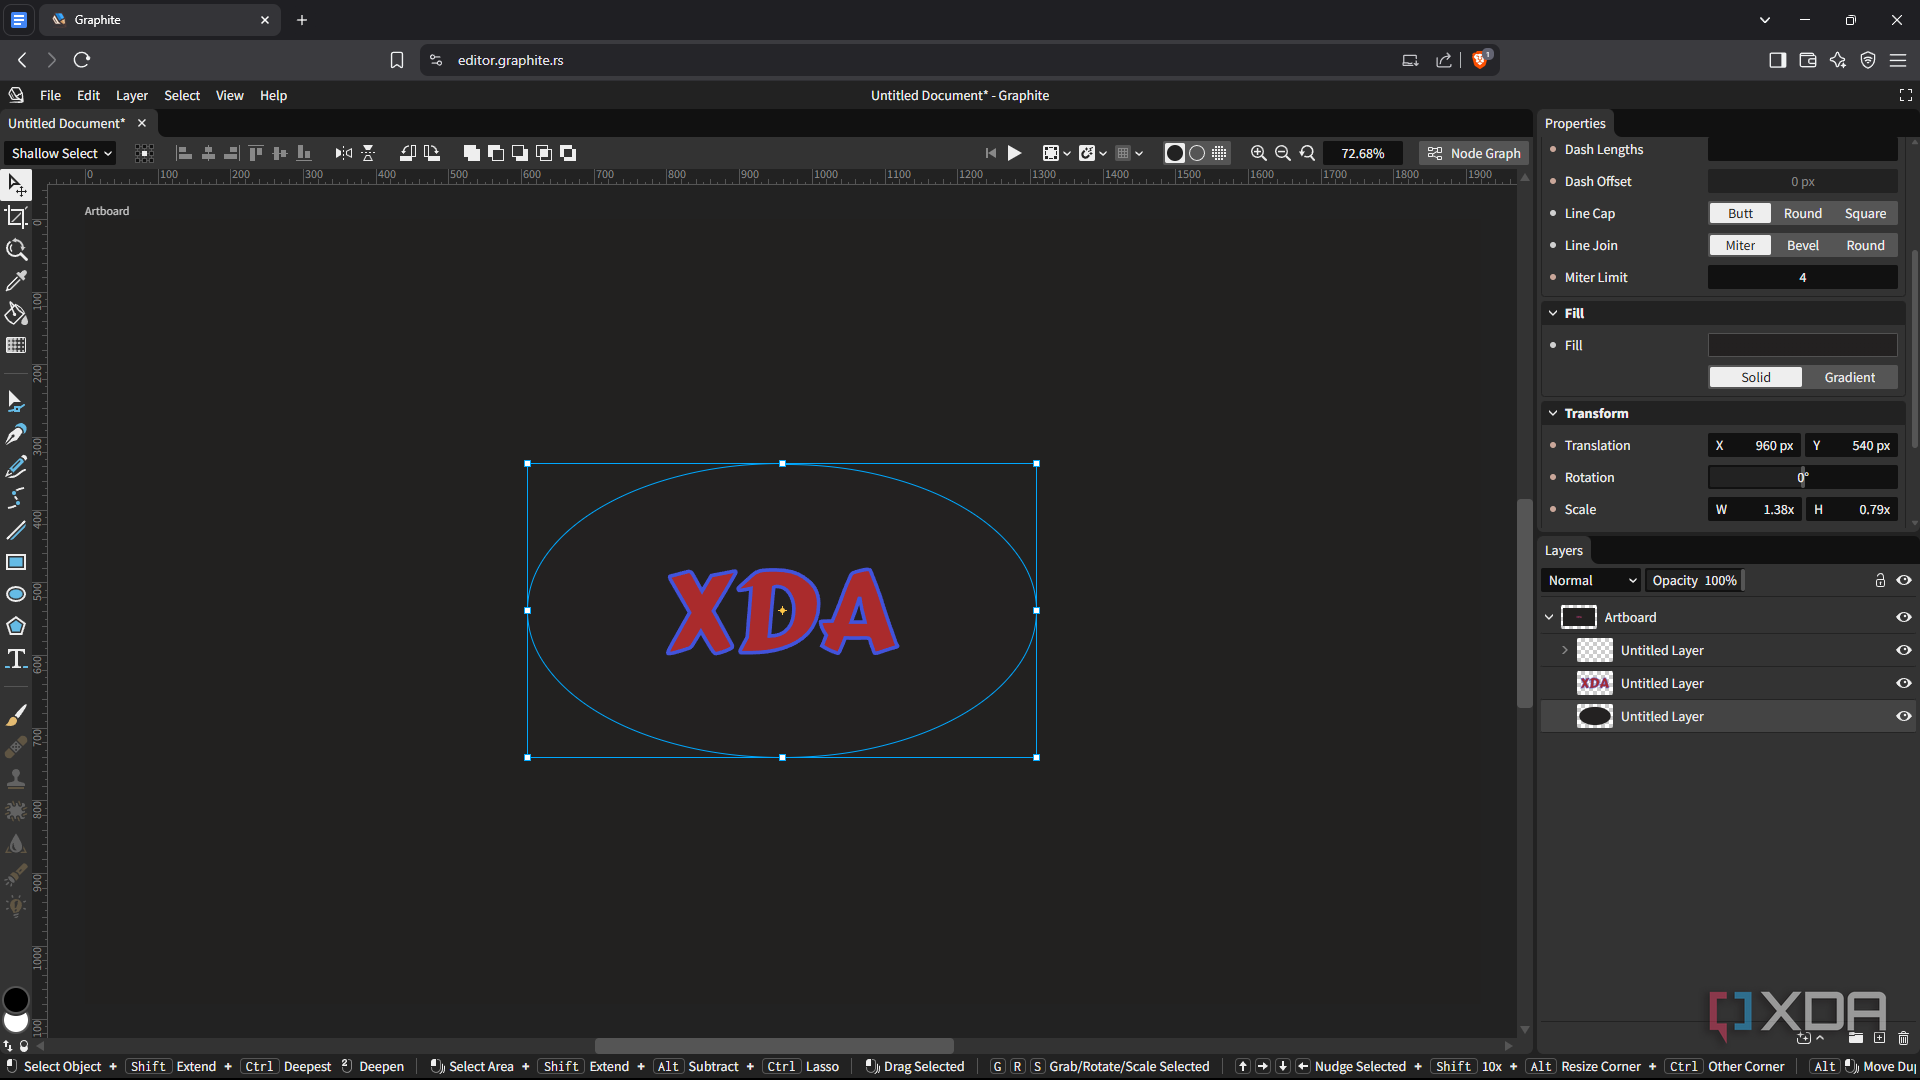Viewport: 1920px width, 1080px height.
Task: Select the Spline tool
Action: 16,498
